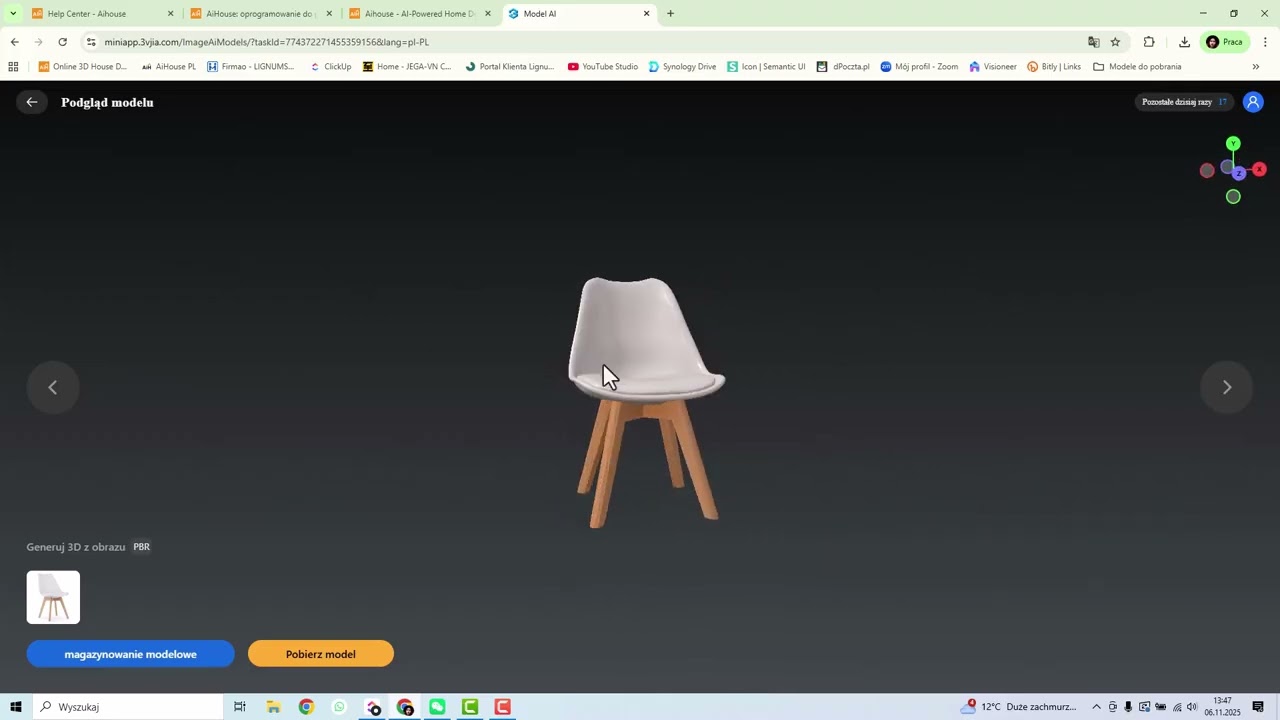Open Task View on the taskbar
The height and width of the screenshot is (720, 1280).
pos(240,707)
